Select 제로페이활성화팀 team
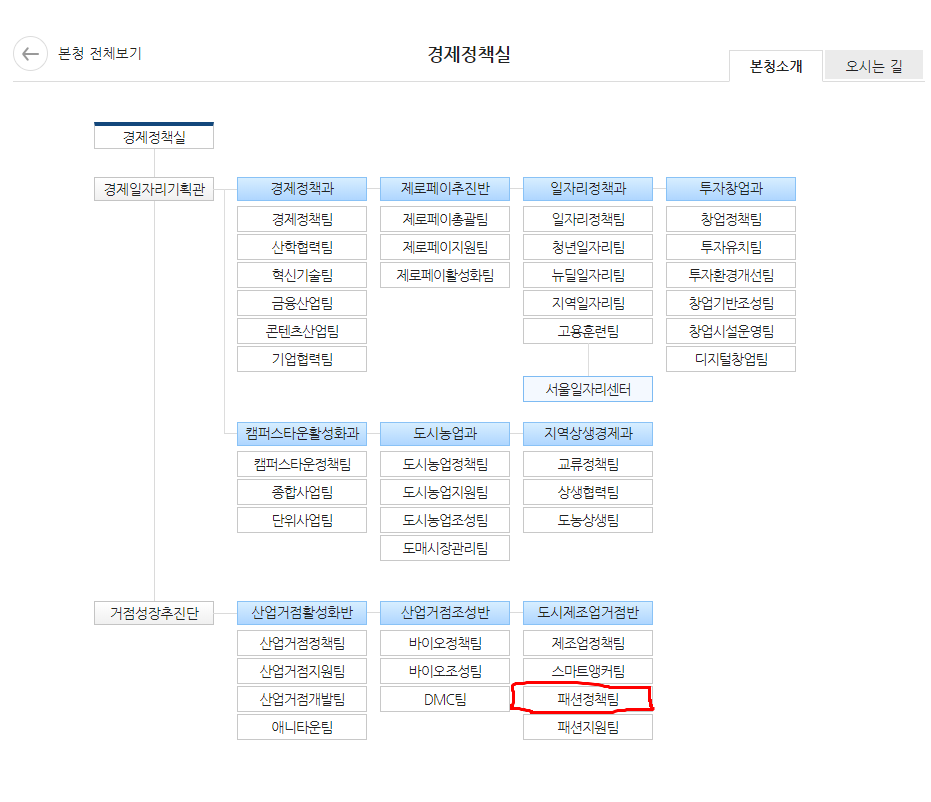 (445, 275)
